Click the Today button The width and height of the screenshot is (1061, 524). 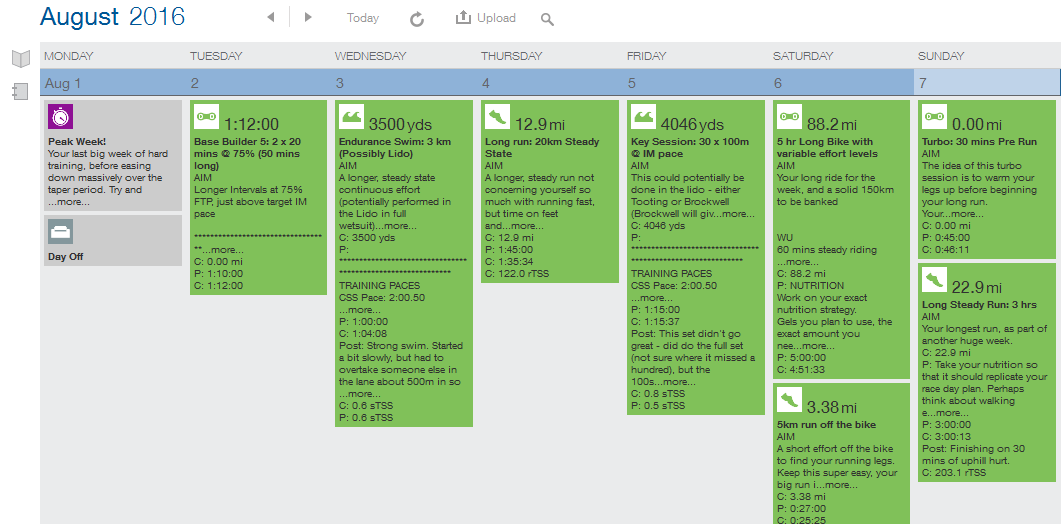click(x=362, y=18)
